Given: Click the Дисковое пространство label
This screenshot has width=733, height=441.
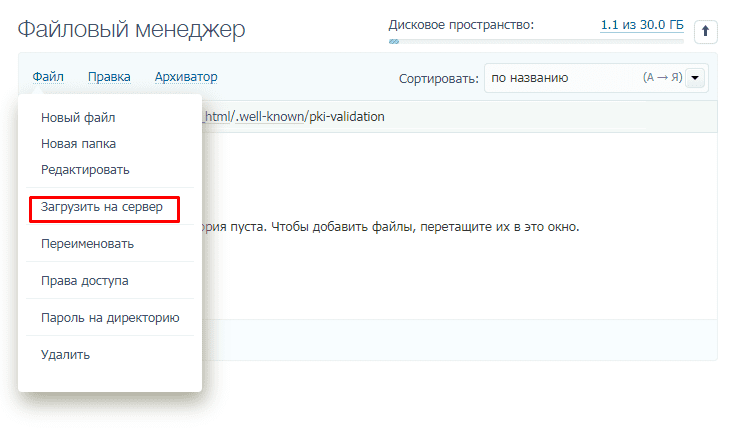Looking at the screenshot, I should point(461,25).
